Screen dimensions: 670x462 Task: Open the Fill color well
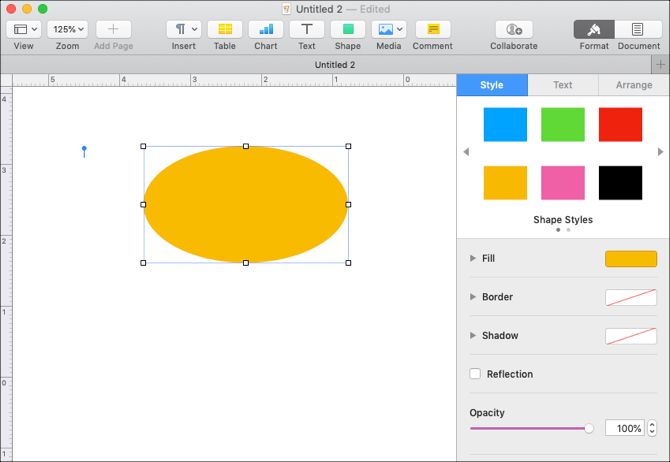[631, 259]
